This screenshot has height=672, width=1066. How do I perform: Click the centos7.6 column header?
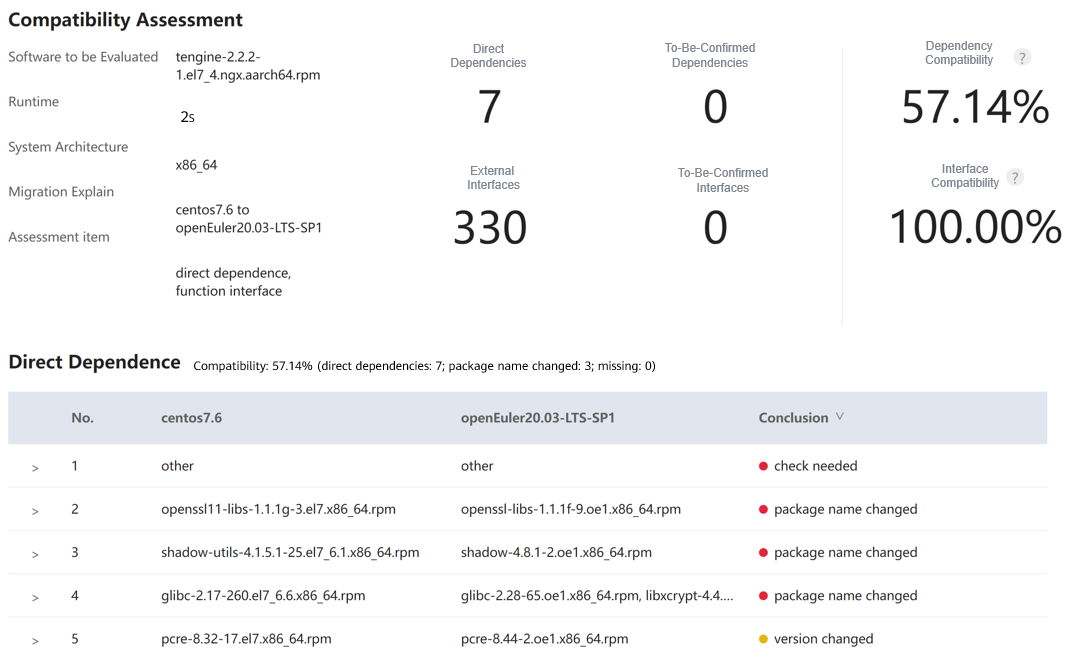click(x=191, y=418)
